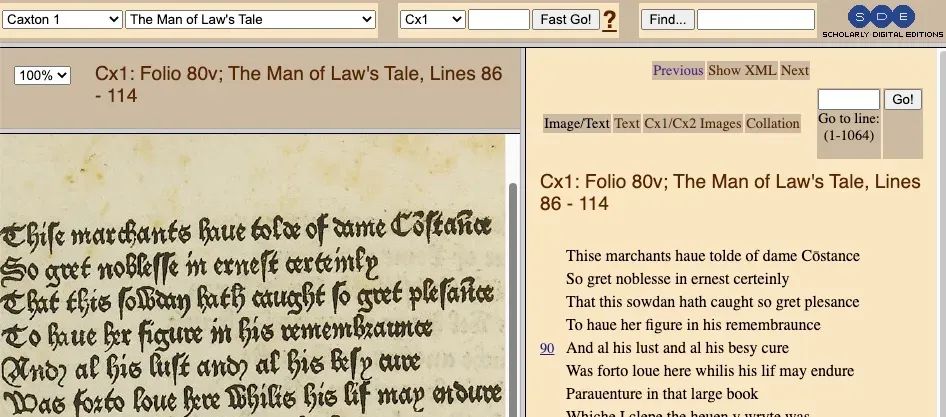Switch to Text view tab

627,124
